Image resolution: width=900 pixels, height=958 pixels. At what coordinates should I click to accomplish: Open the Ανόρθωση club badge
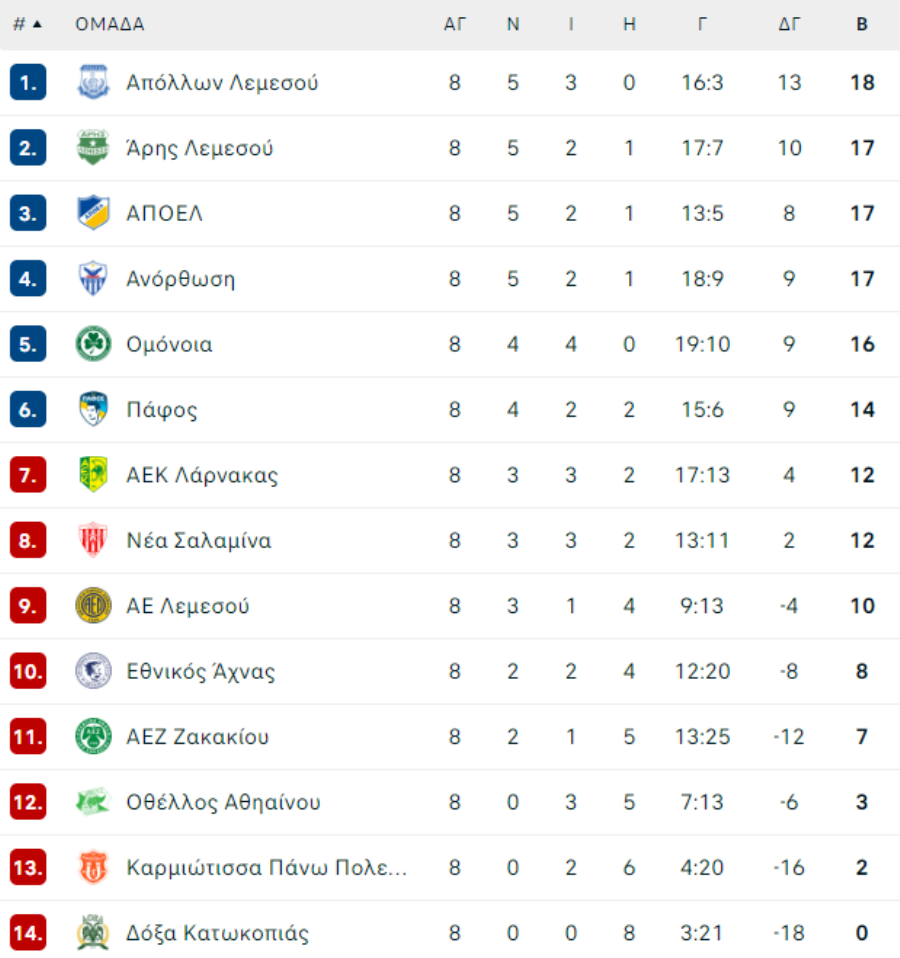click(x=93, y=278)
